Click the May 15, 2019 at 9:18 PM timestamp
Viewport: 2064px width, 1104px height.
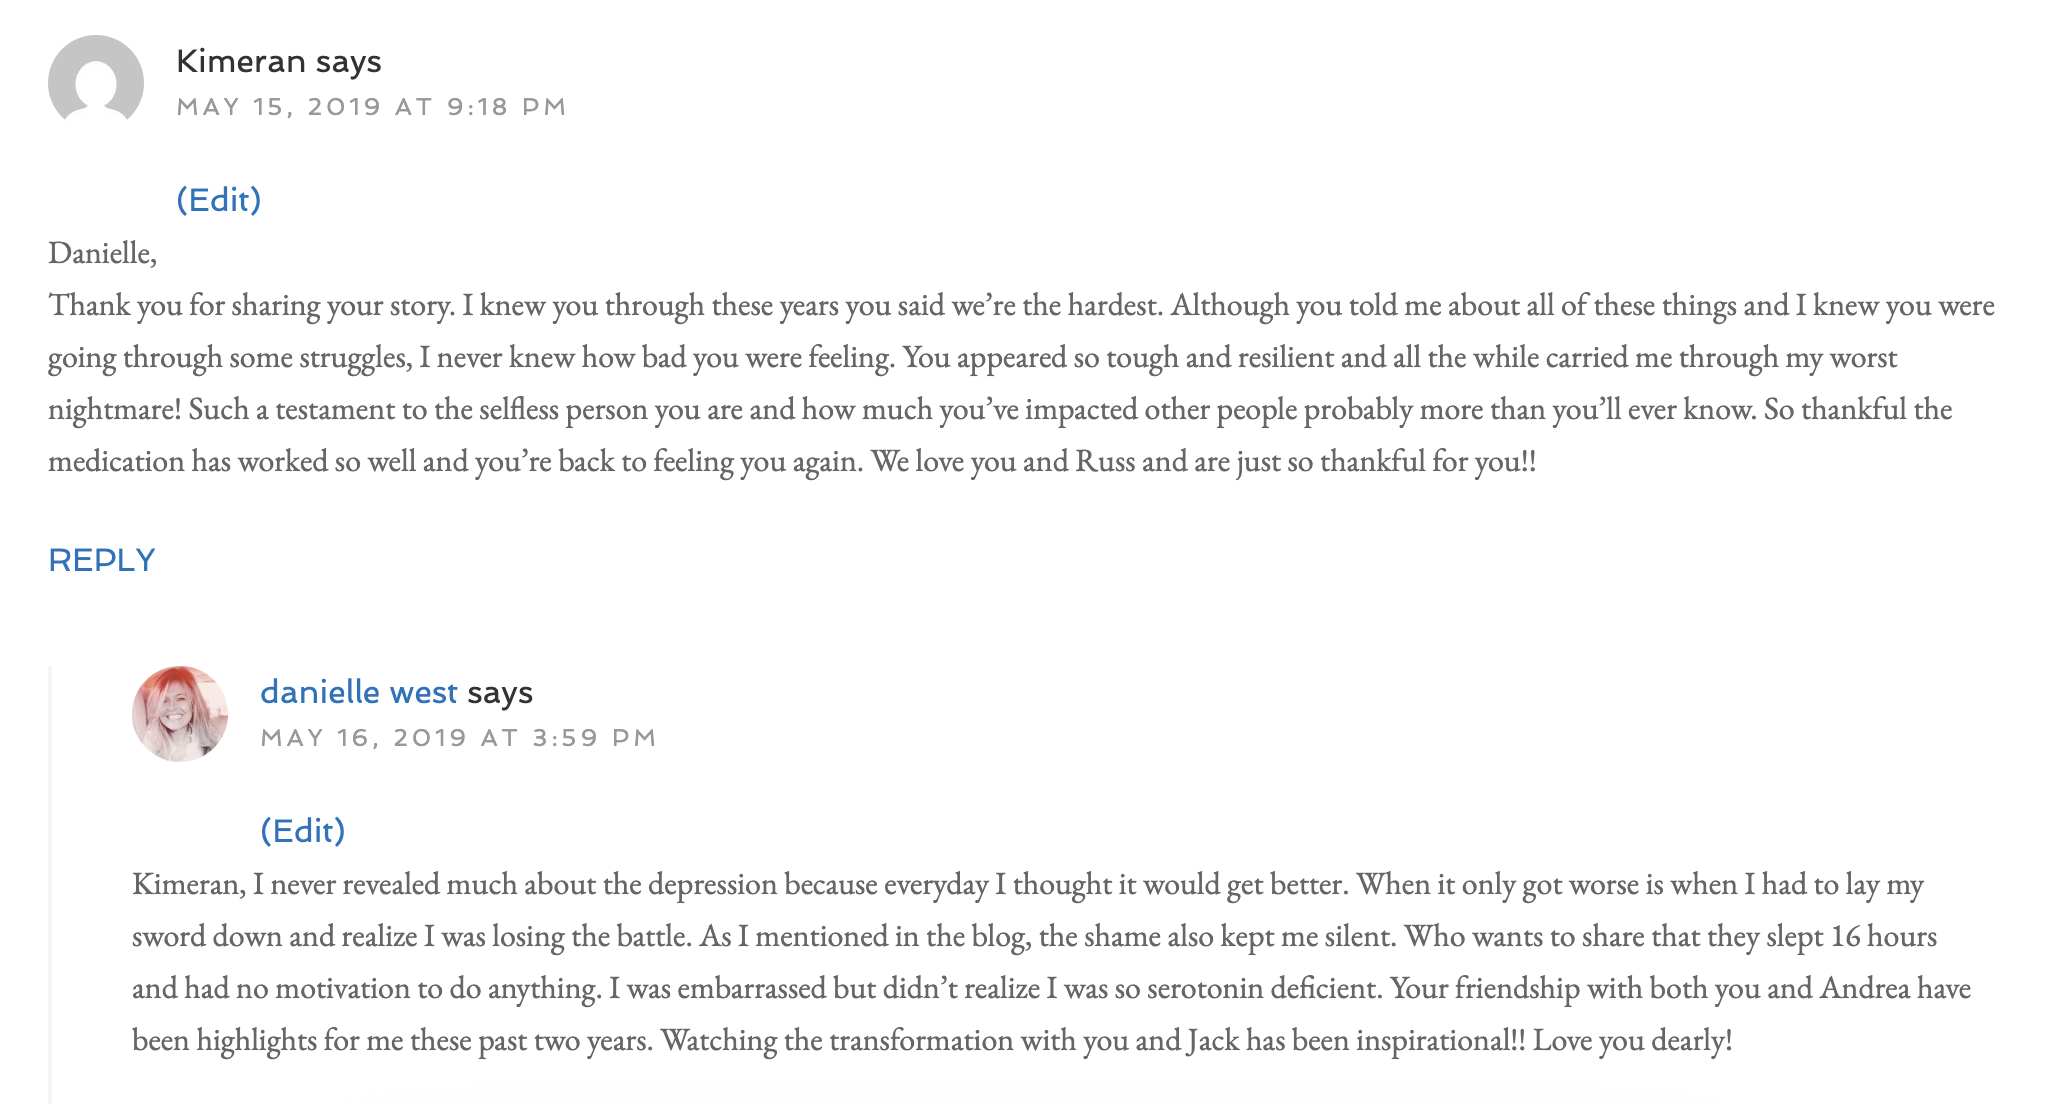point(372,107)
